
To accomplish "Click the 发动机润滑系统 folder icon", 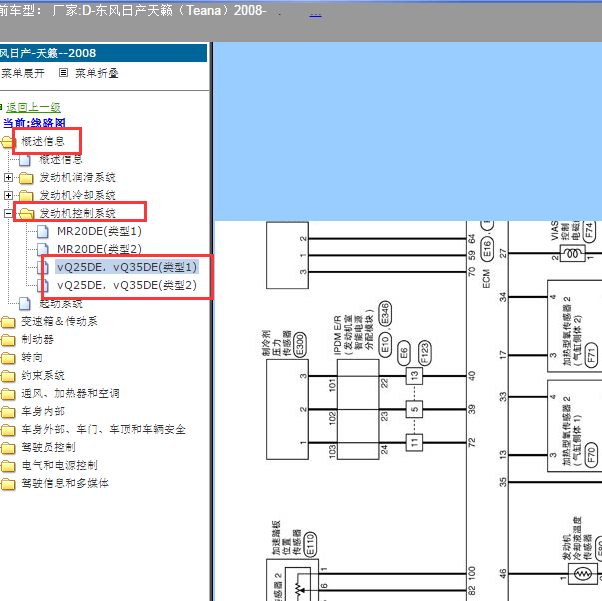I will tap(26, 178).
